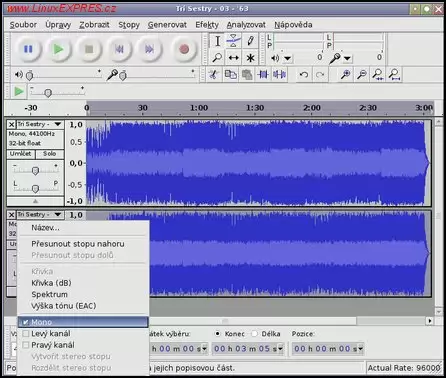Mute first track with Umlčet button
This screenshot has height=378, width=446.
[x=21, y=154]
